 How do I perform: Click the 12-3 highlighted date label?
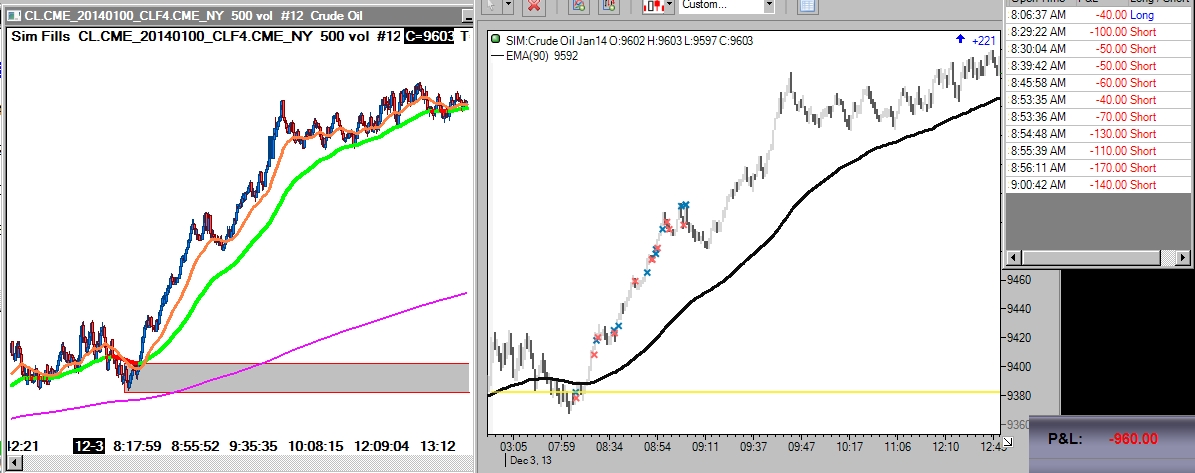tap(88, 446)
